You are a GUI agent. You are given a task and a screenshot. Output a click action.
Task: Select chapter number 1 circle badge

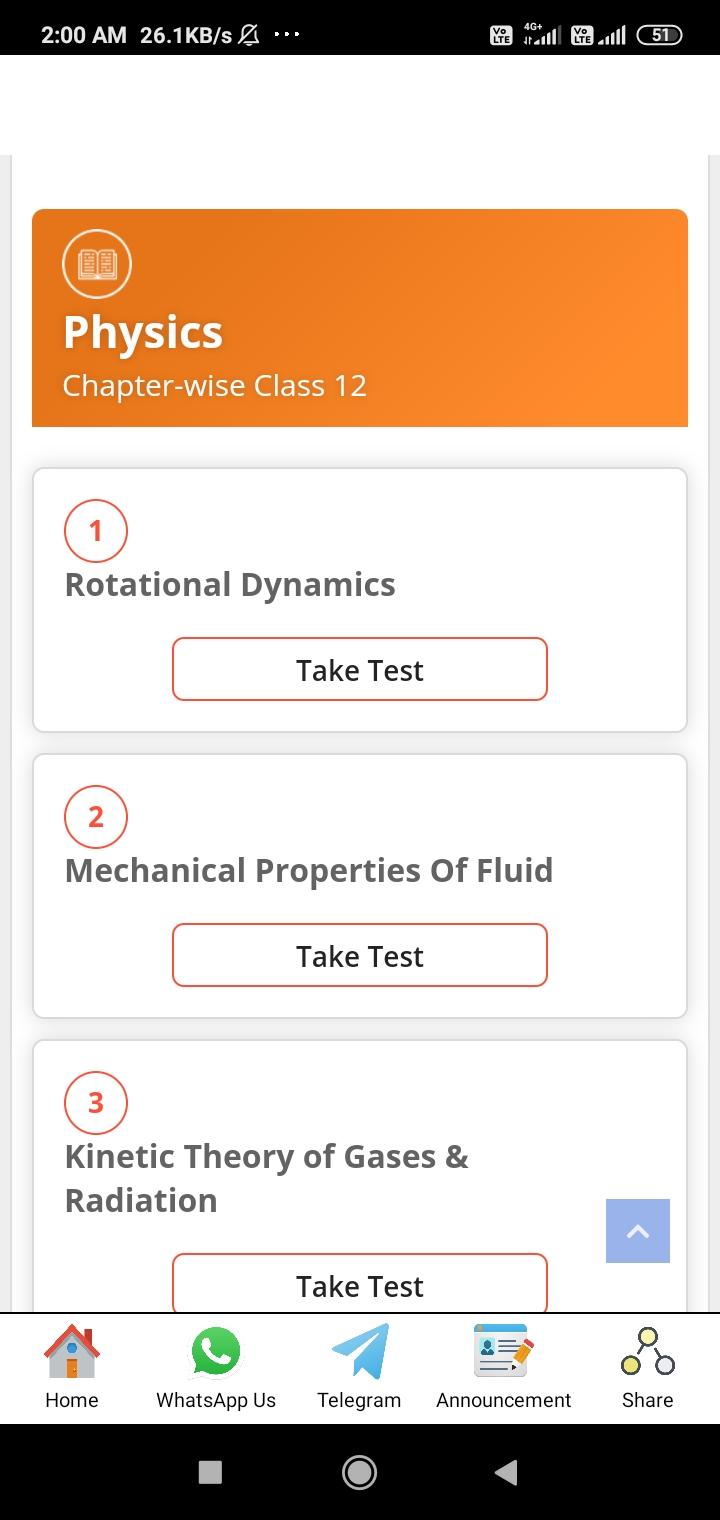pyautogui.click(x=96, y=530)
